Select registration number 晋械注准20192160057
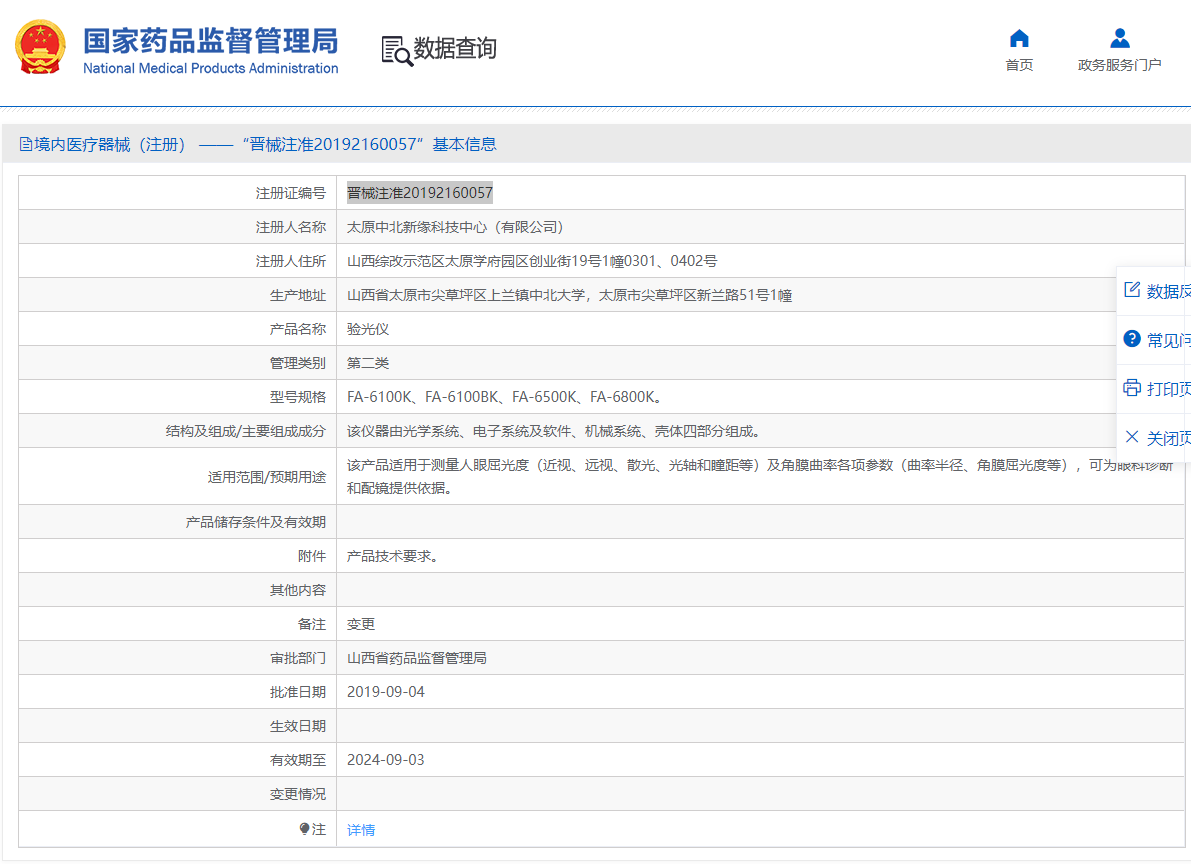1191x864 pixels. click(x=420, y=193)
